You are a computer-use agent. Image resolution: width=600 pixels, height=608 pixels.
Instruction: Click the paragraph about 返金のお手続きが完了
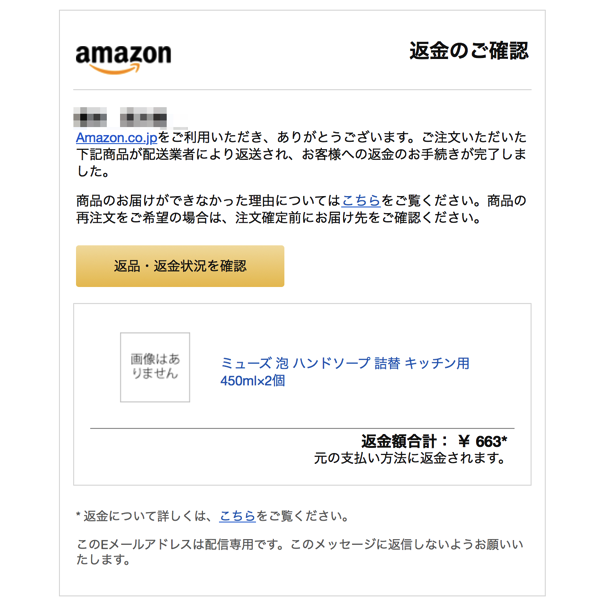pos(301,154)
